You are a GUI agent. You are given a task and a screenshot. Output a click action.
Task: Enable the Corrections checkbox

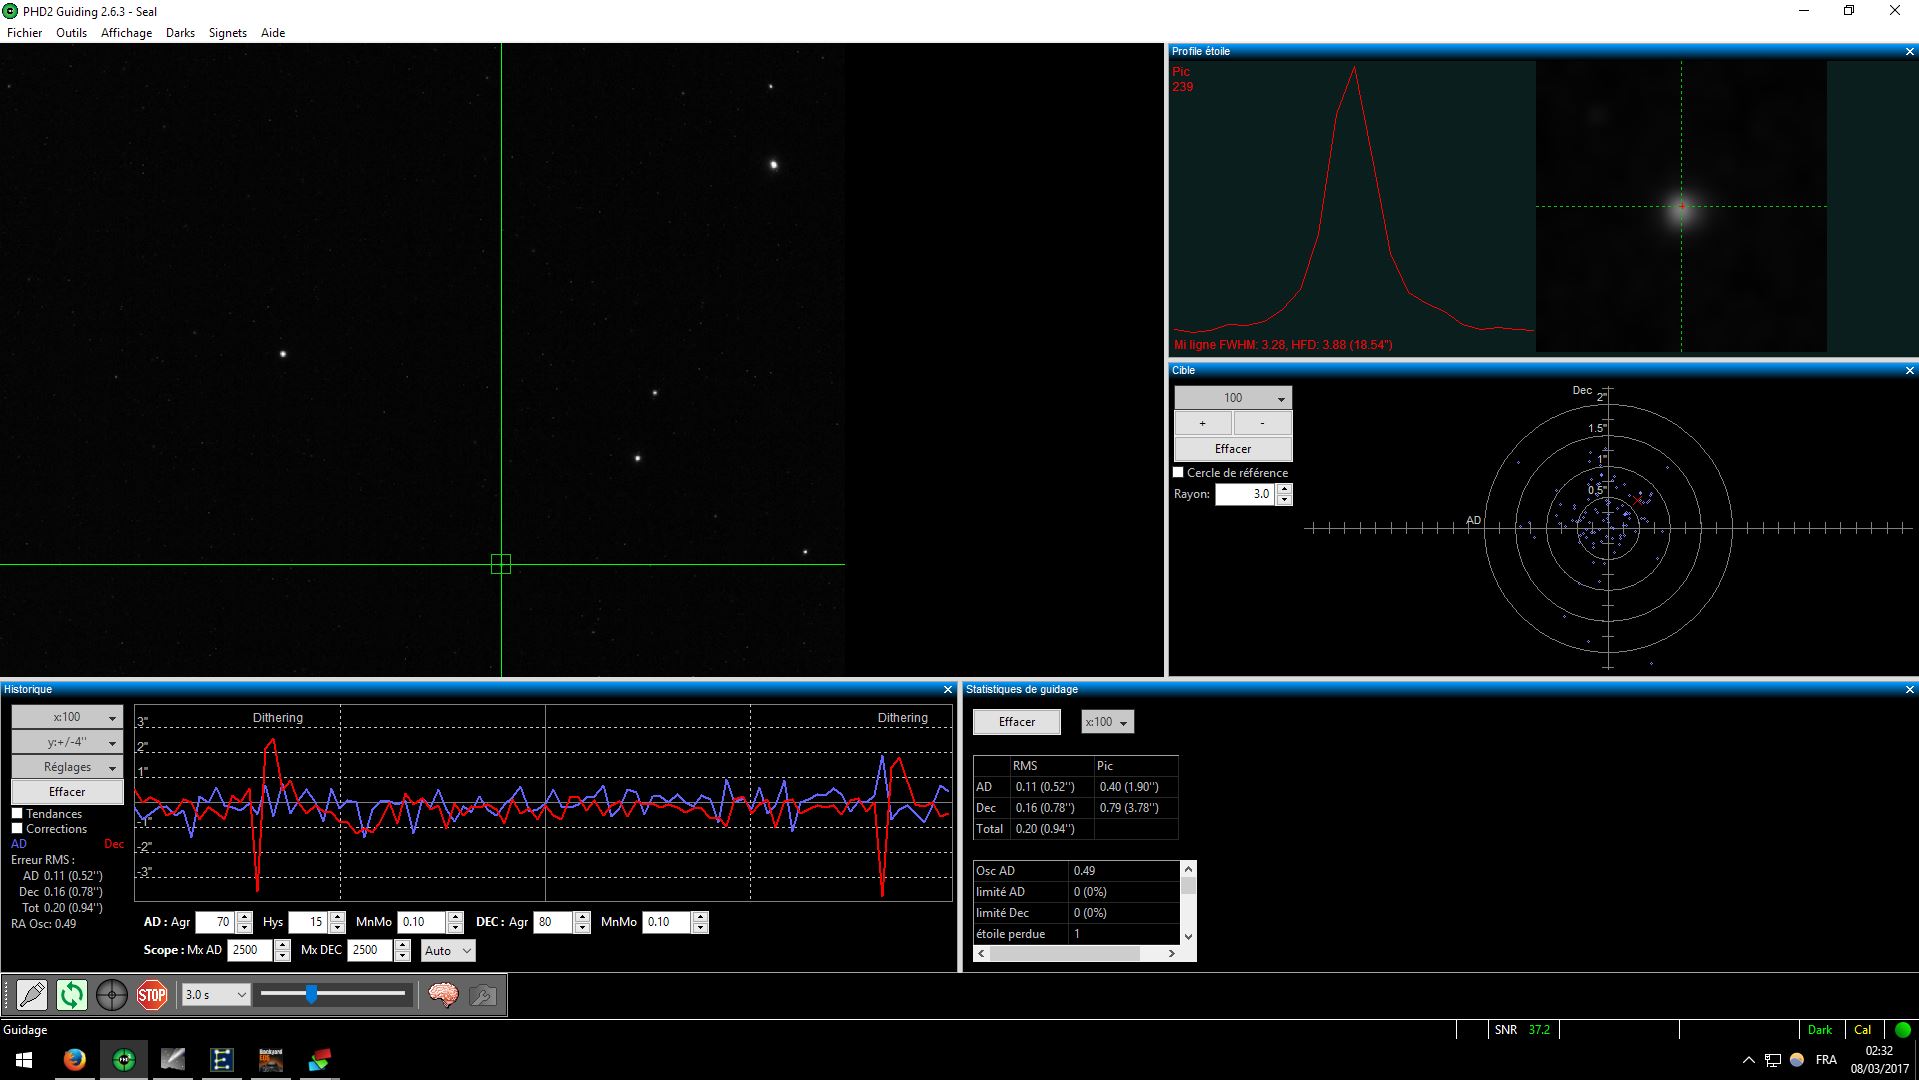point(17,829)
